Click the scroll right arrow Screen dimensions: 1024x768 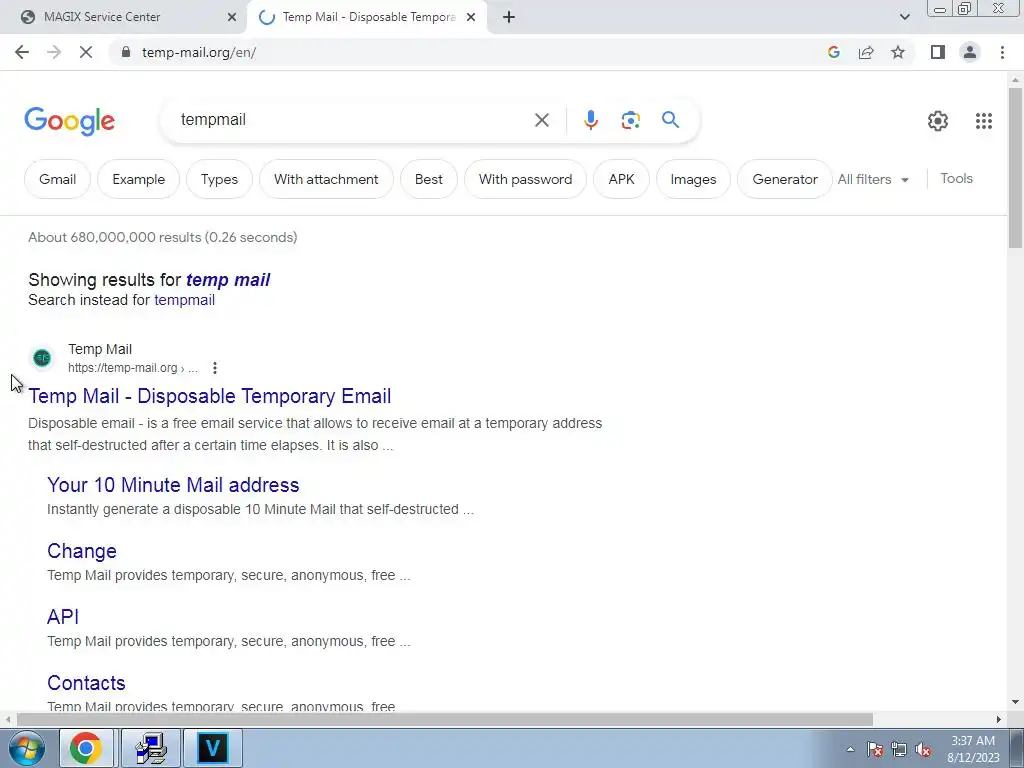(x=999, y=719)
